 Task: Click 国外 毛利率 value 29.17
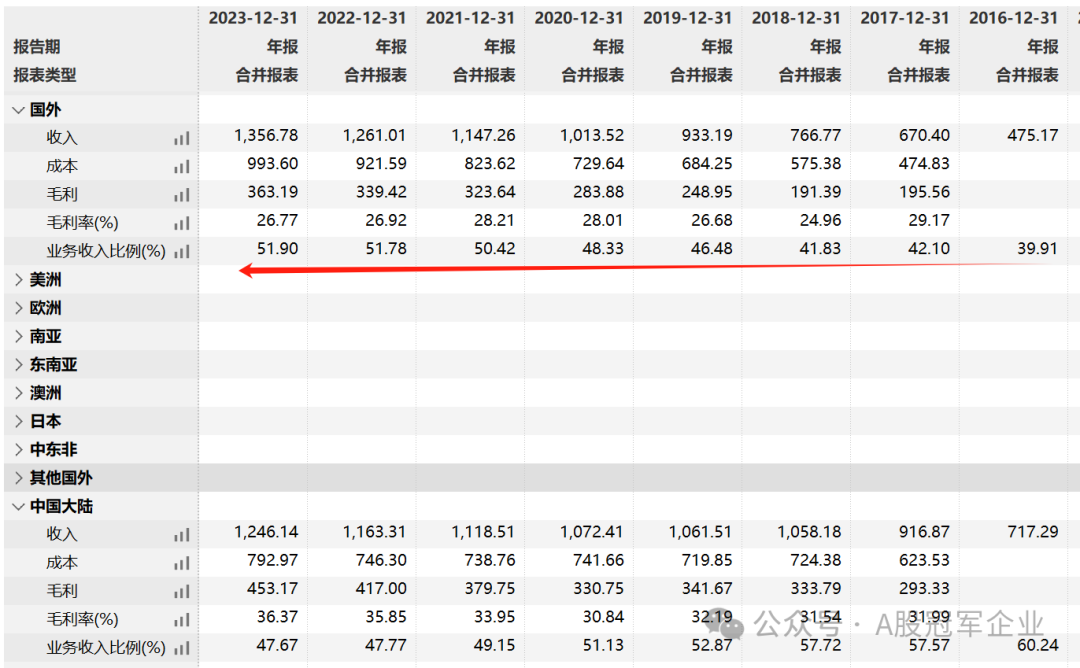[x=928, y=220]
